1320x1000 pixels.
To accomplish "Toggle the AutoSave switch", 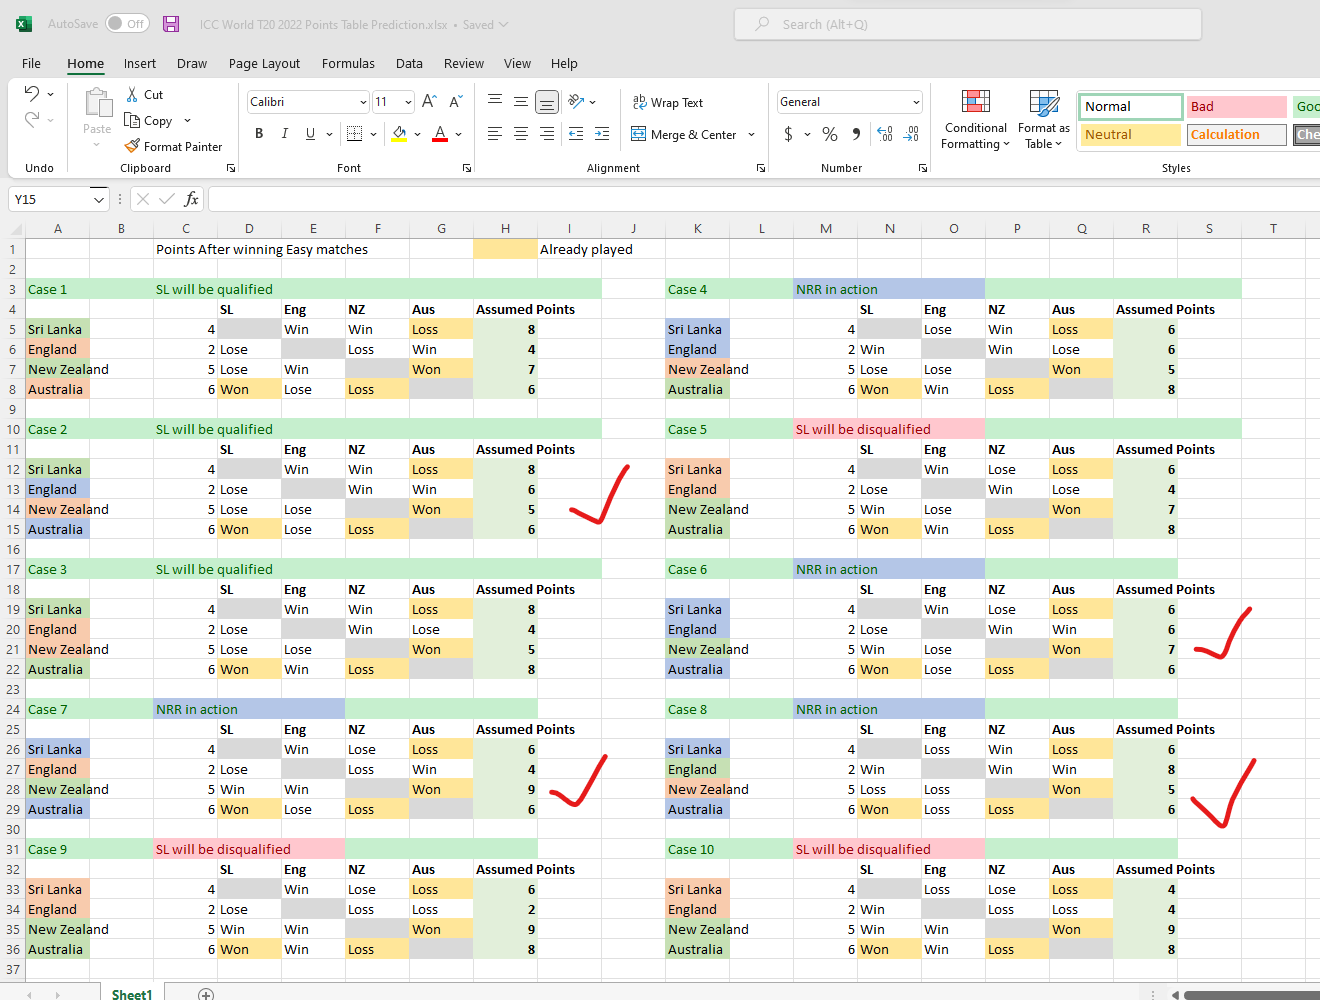I will [127, 24].
